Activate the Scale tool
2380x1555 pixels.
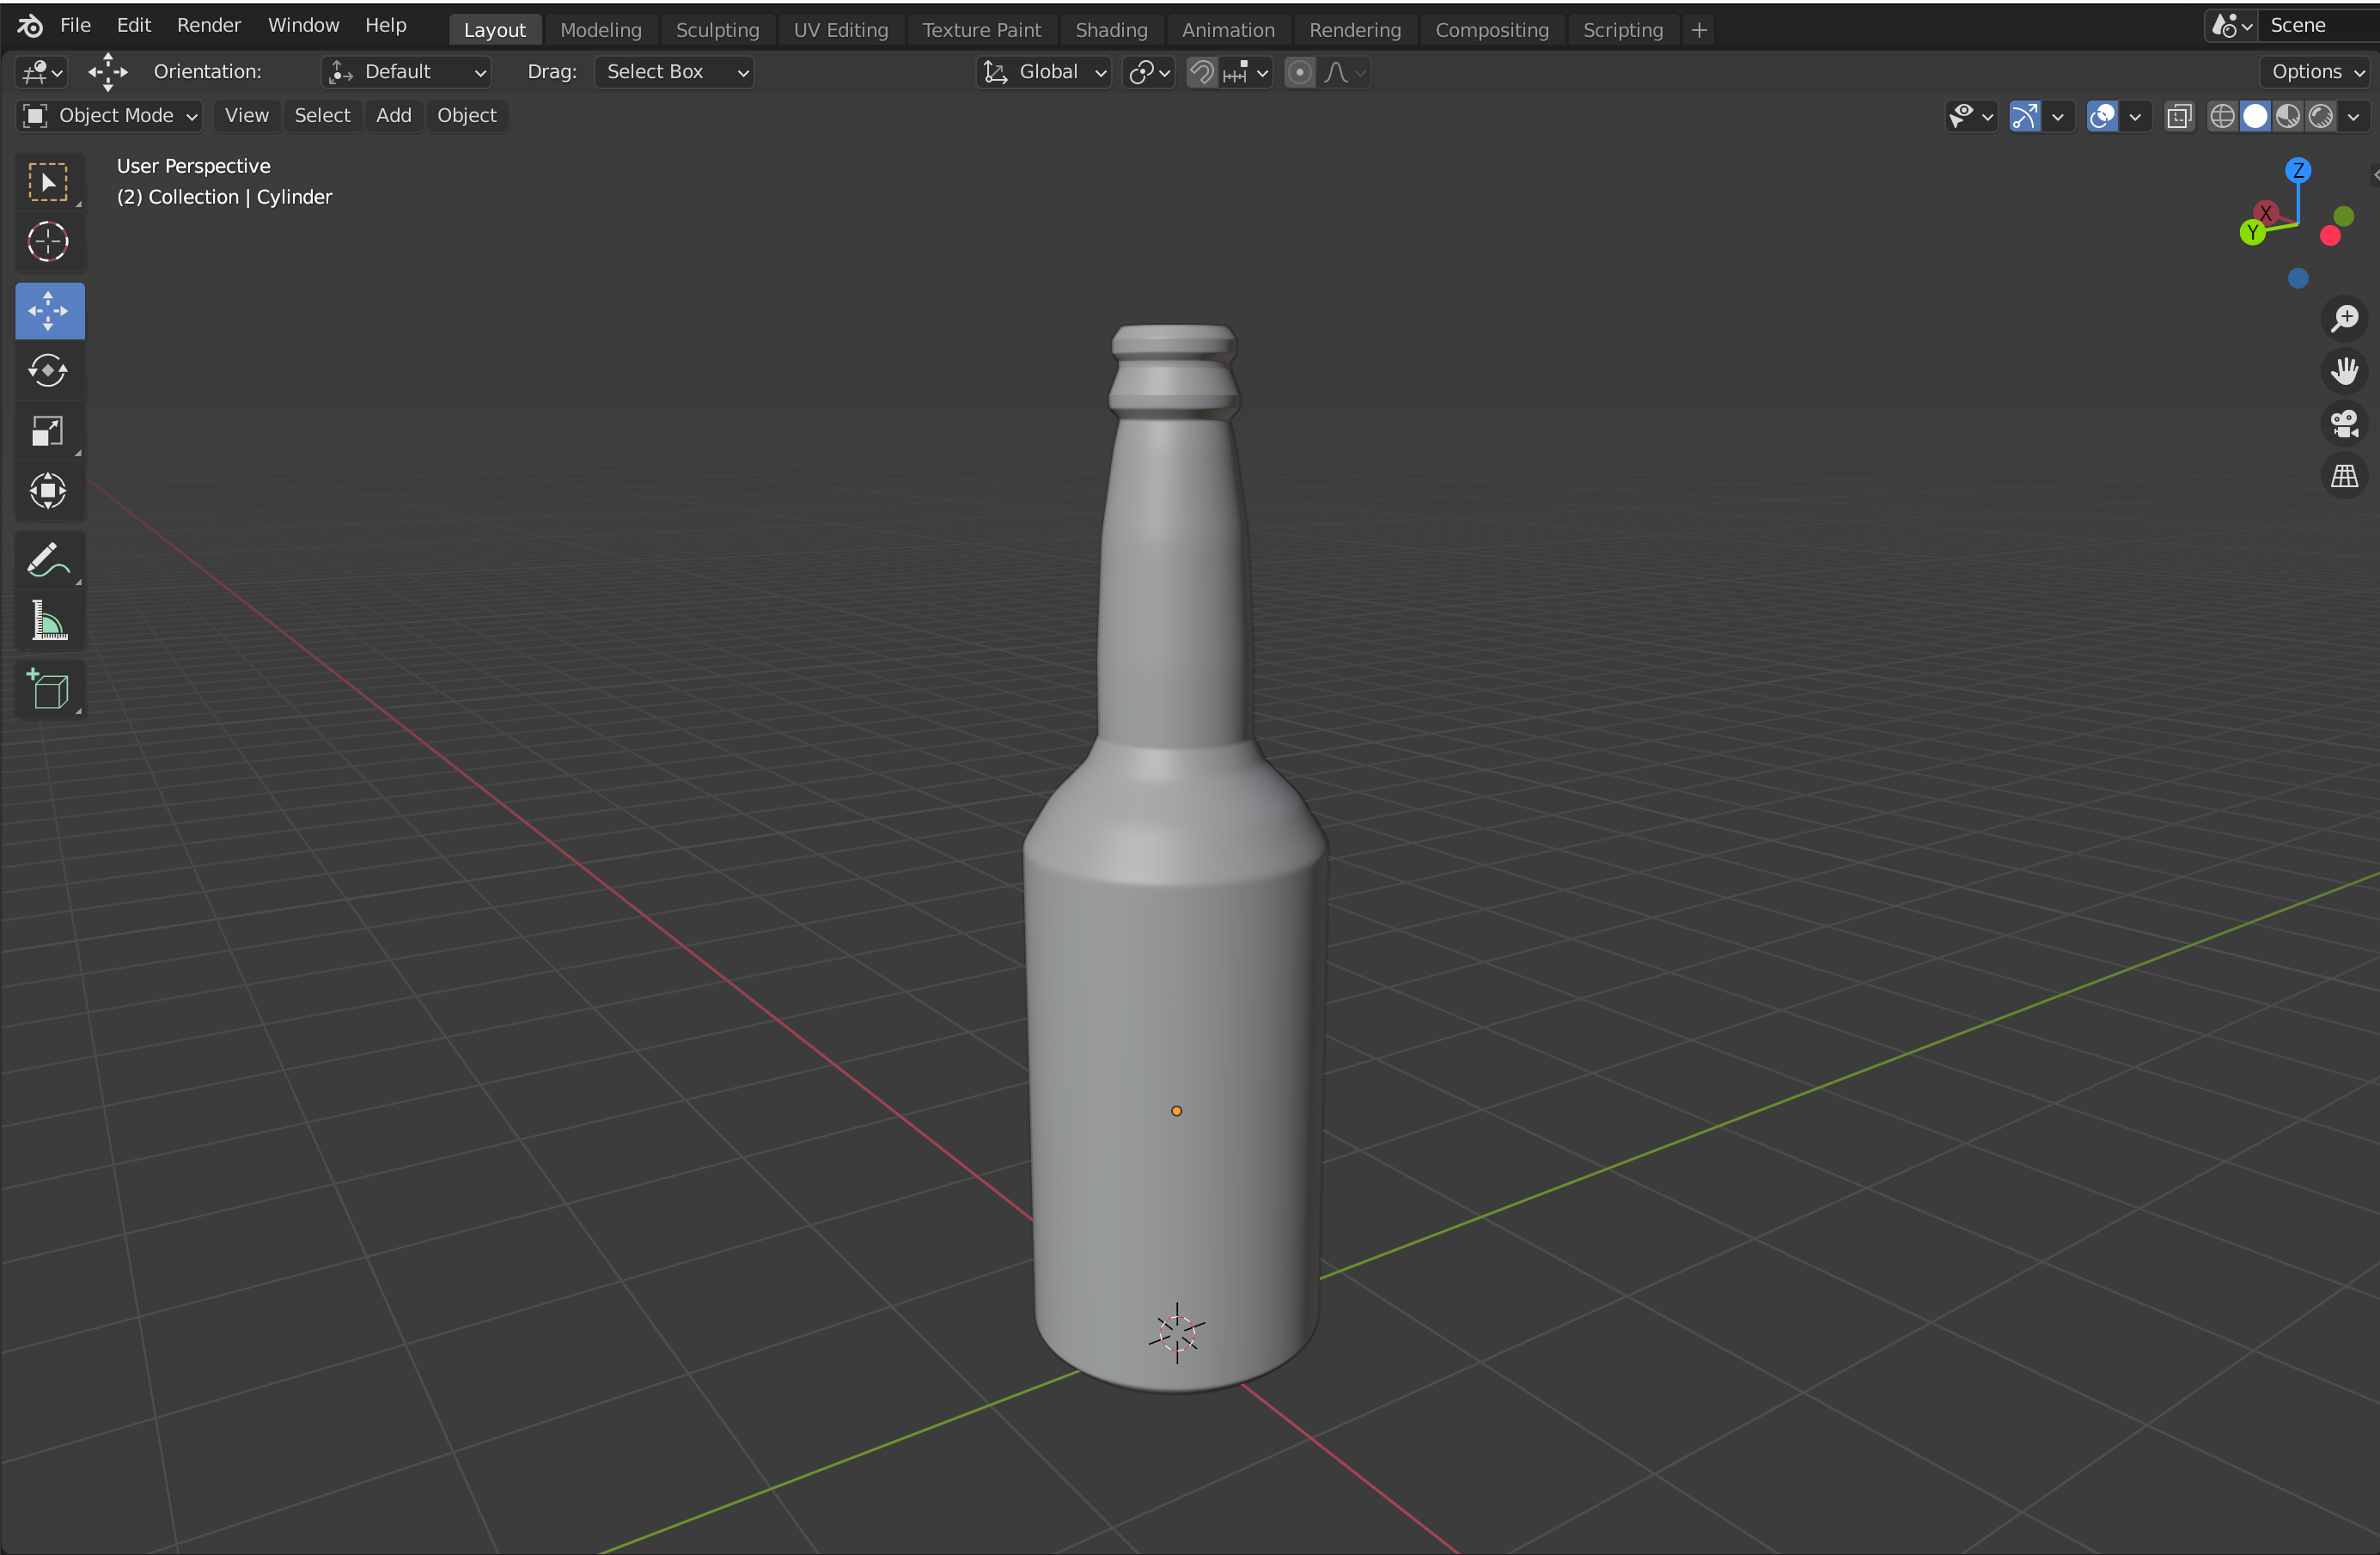(48, 431)
